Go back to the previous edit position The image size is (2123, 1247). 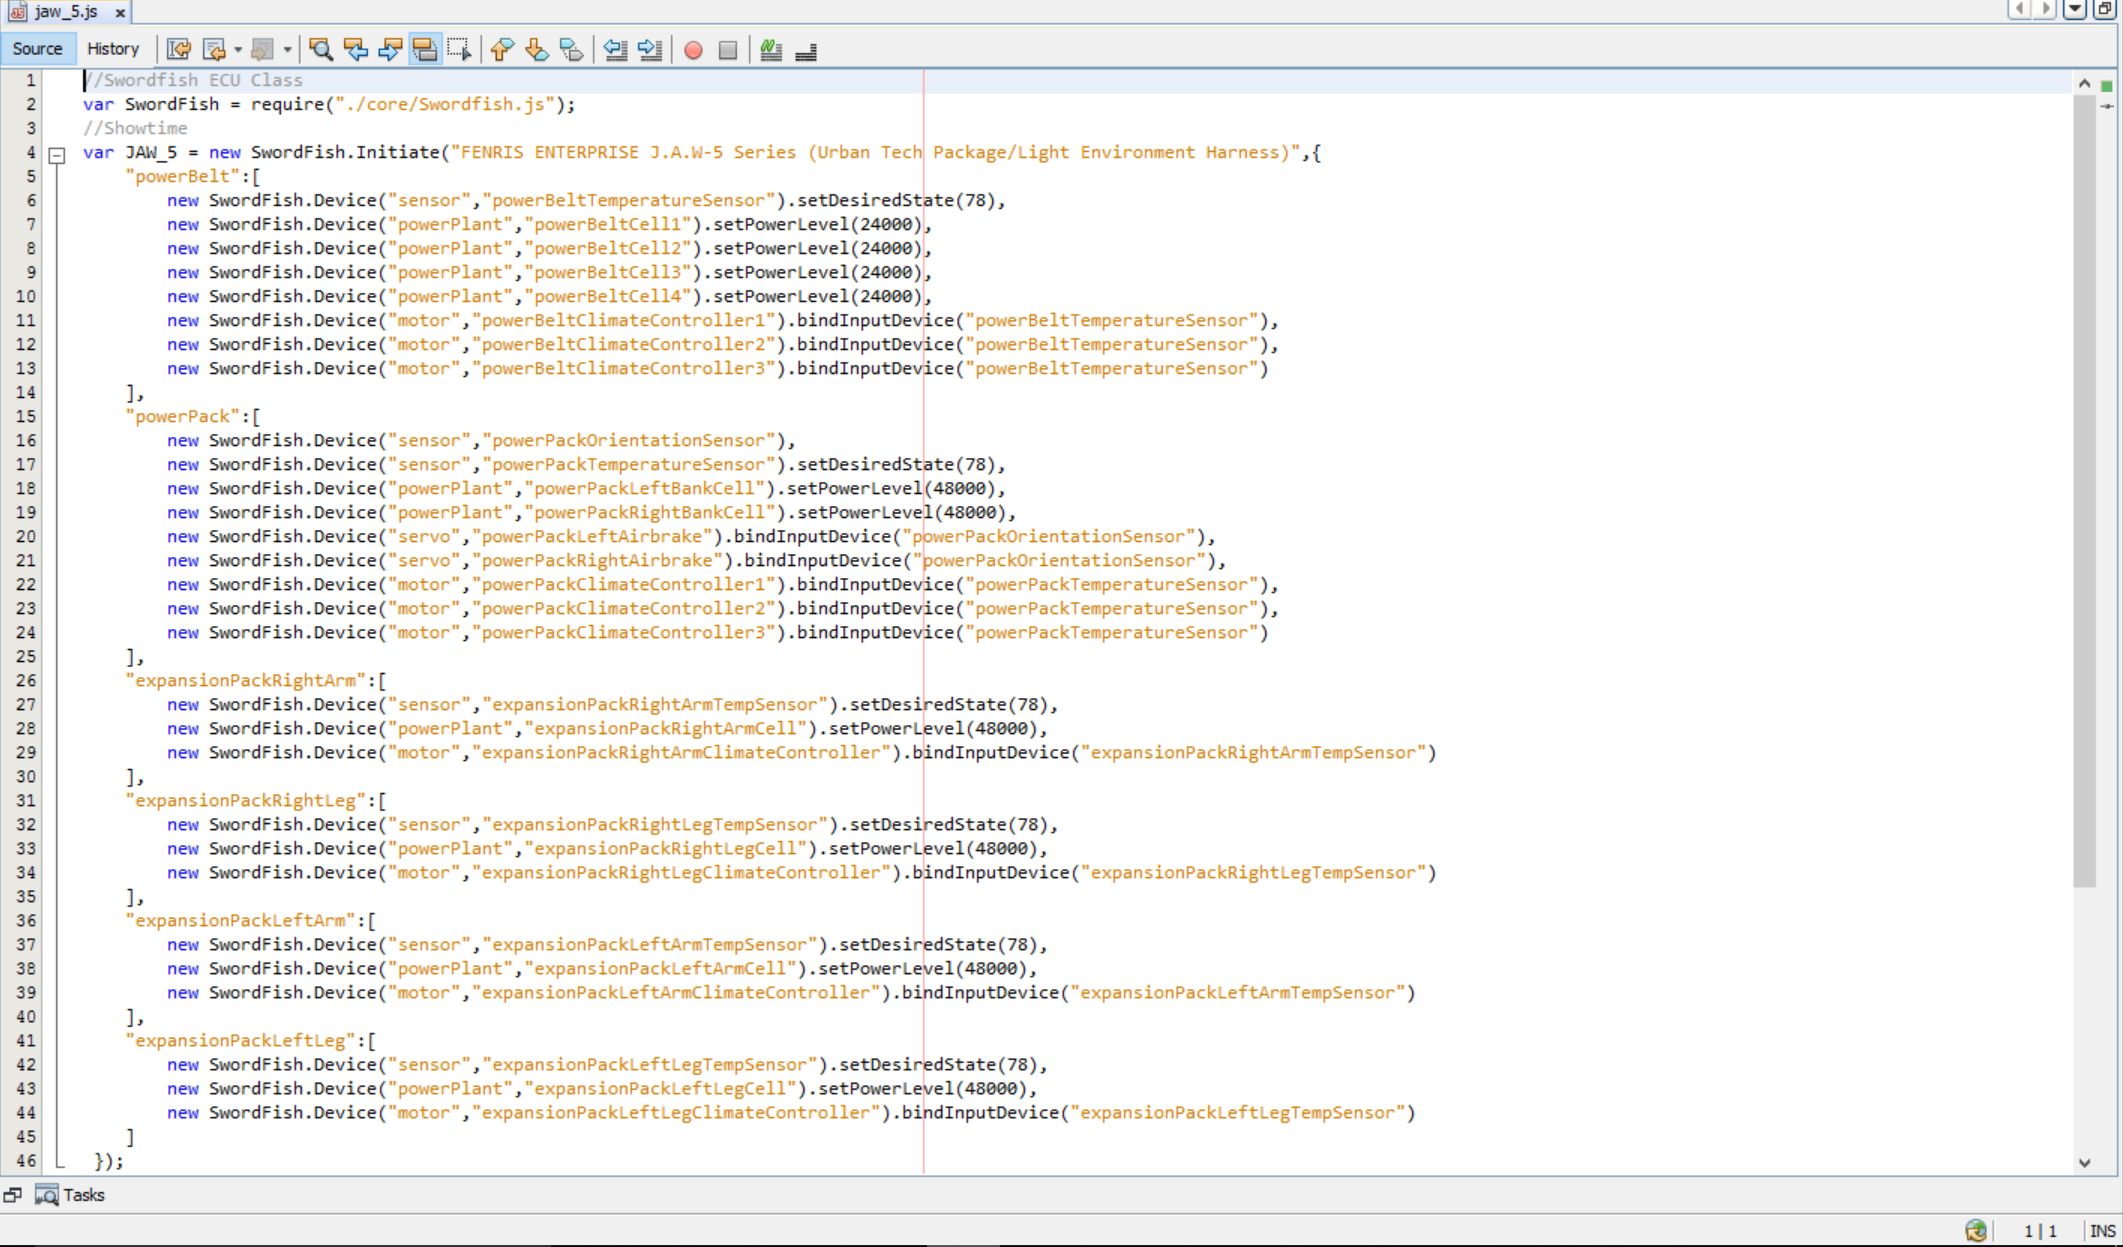click(214, 49)
